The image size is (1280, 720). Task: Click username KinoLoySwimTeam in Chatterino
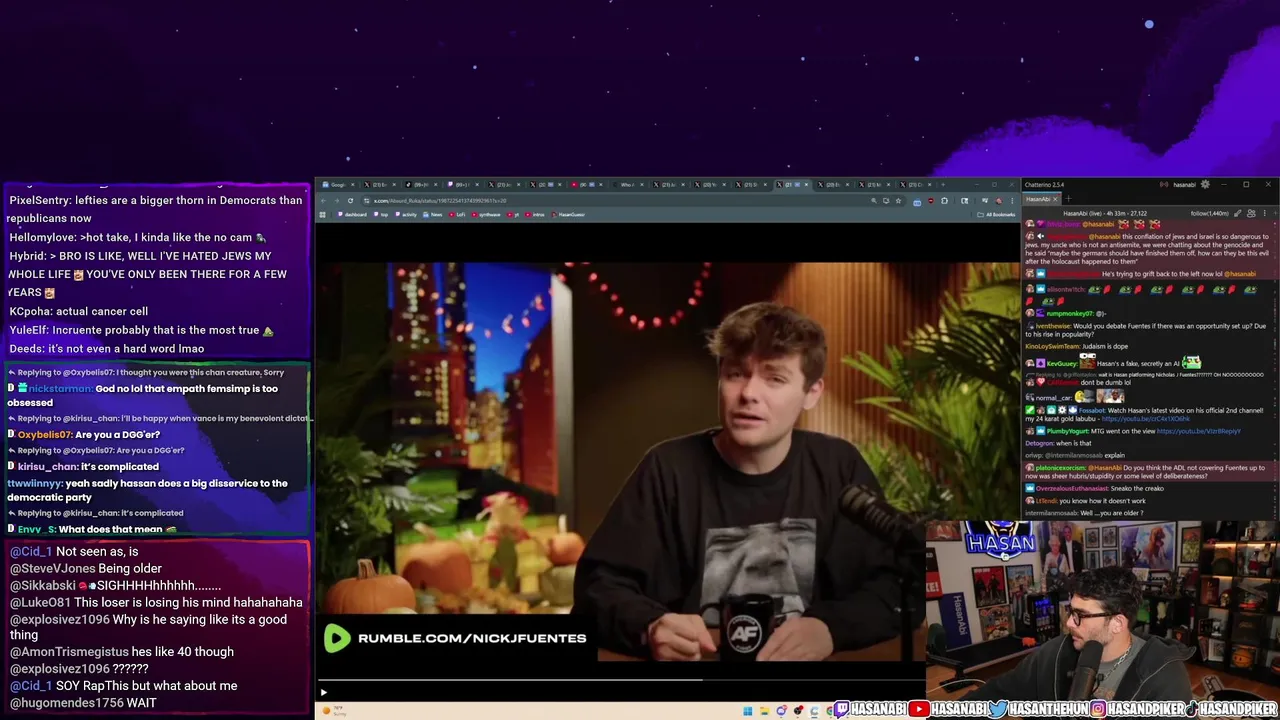coord(1054,346)
